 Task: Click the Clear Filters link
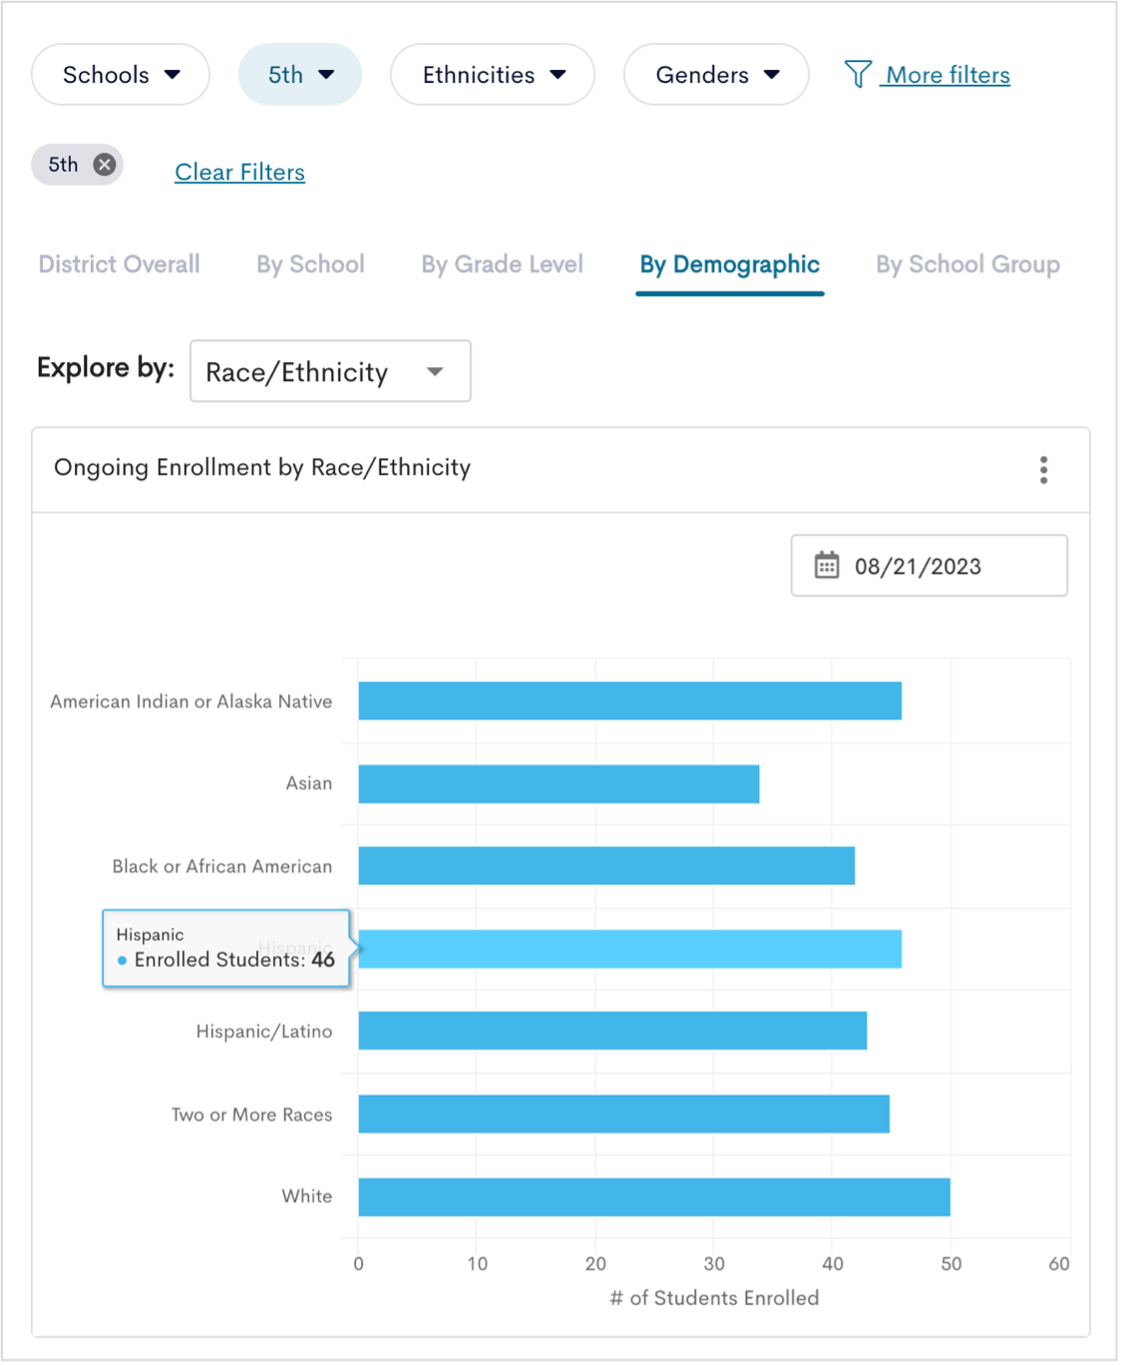point(239,172)
